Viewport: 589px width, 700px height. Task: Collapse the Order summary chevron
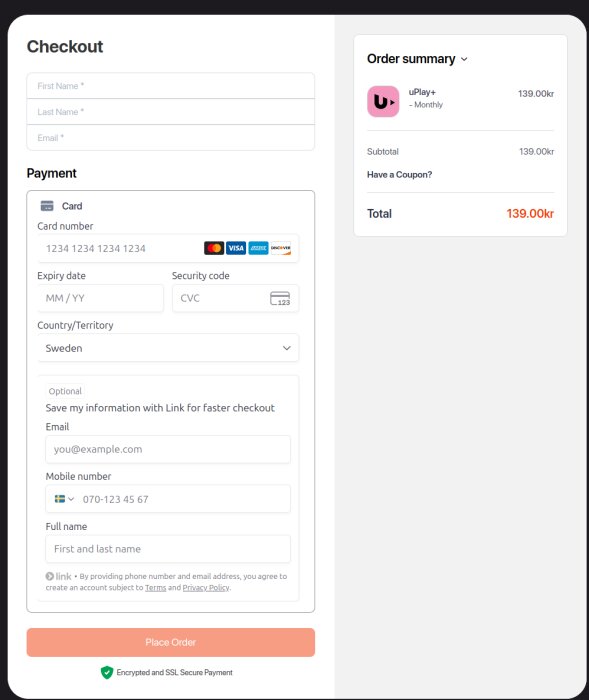(464, 59)
